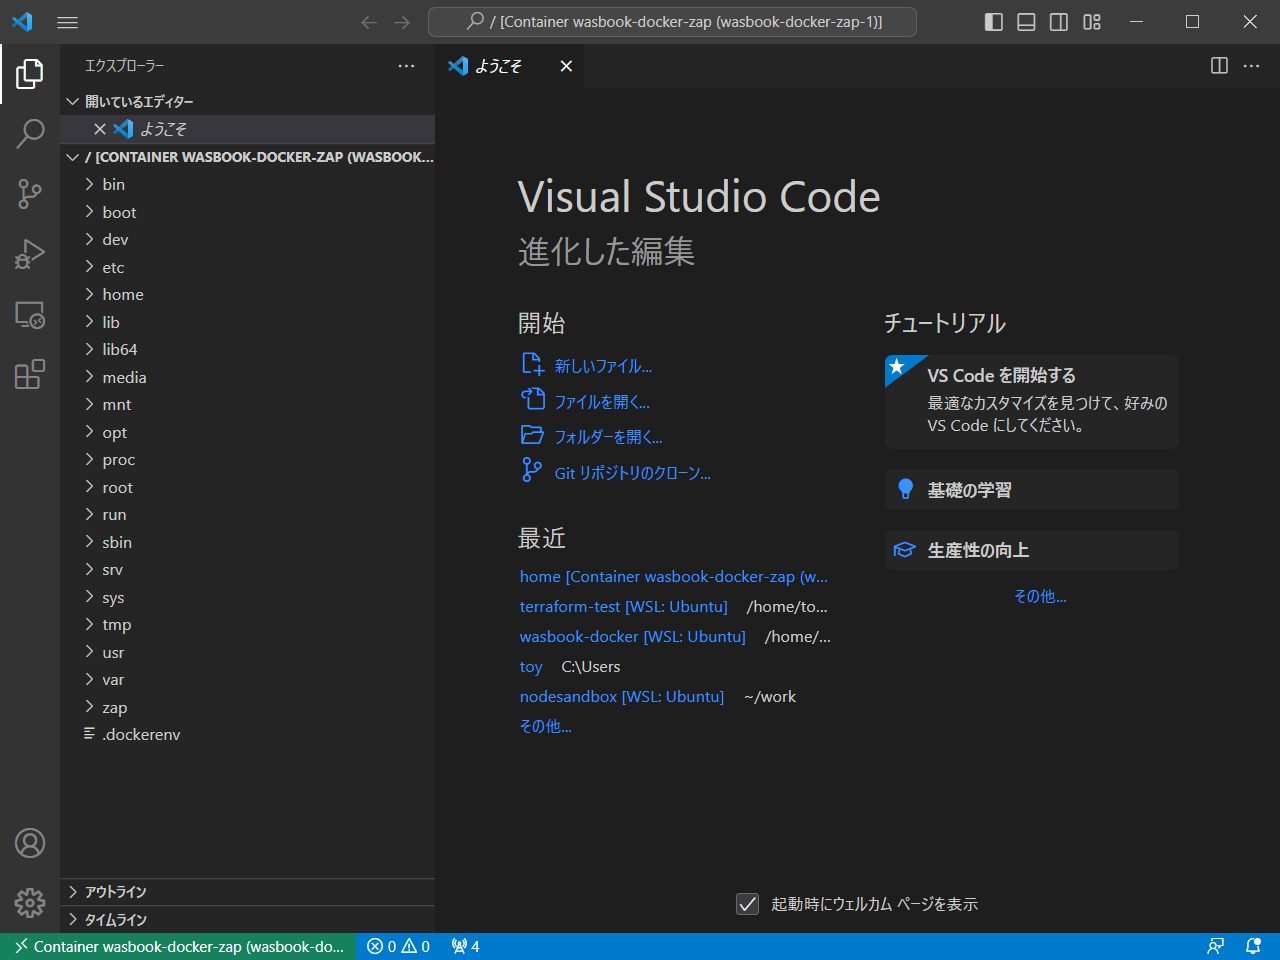Click the feedback icon in status bar

(x=1215, y=946)
